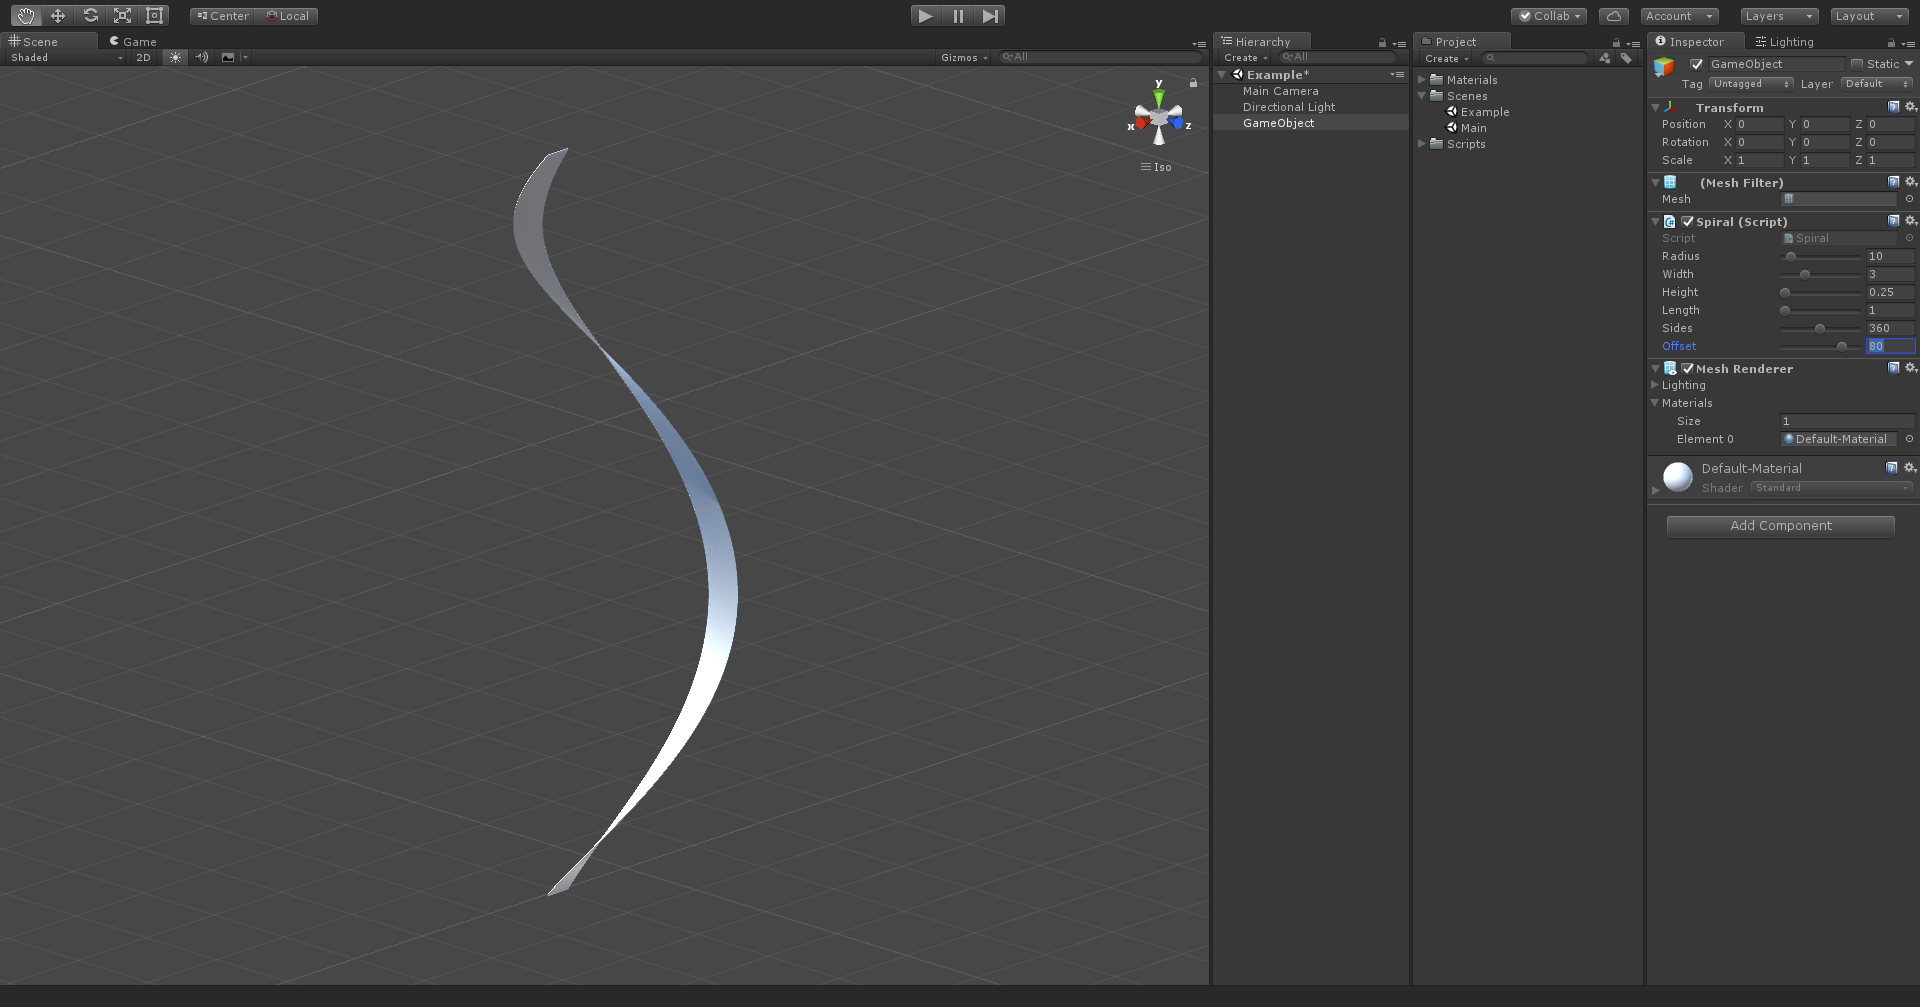
Task: Click Project search by type icon
Action: [x=1604, y=58]
